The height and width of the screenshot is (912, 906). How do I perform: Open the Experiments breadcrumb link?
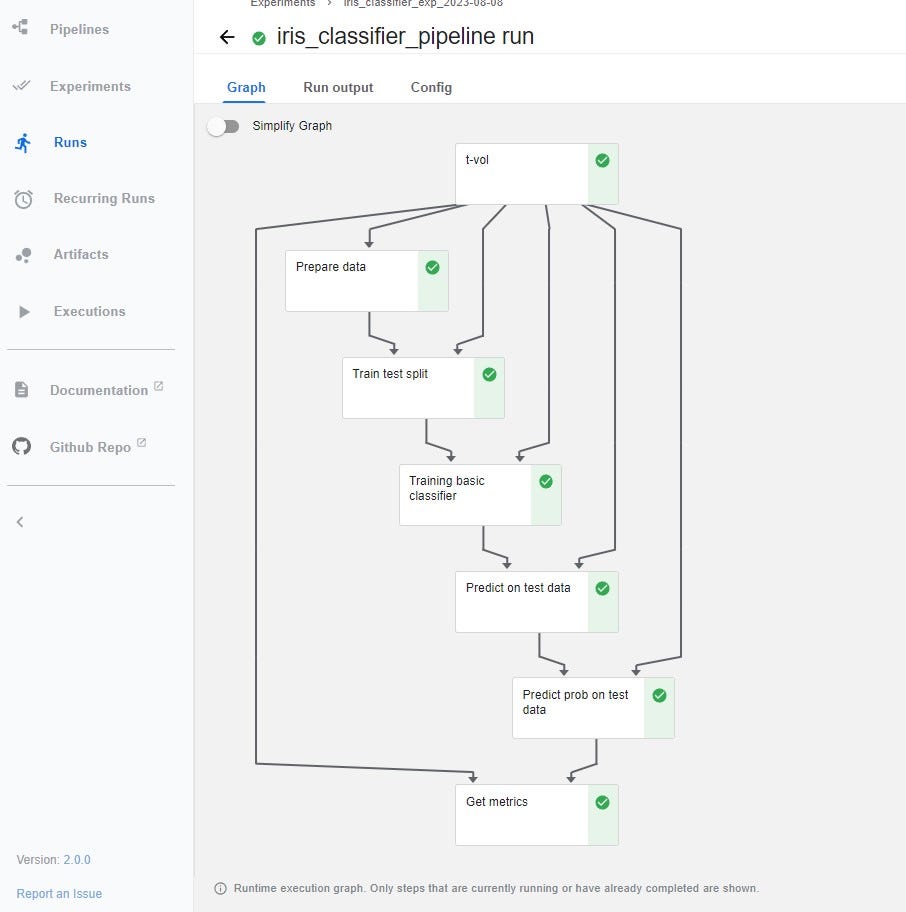coord(283,4)
